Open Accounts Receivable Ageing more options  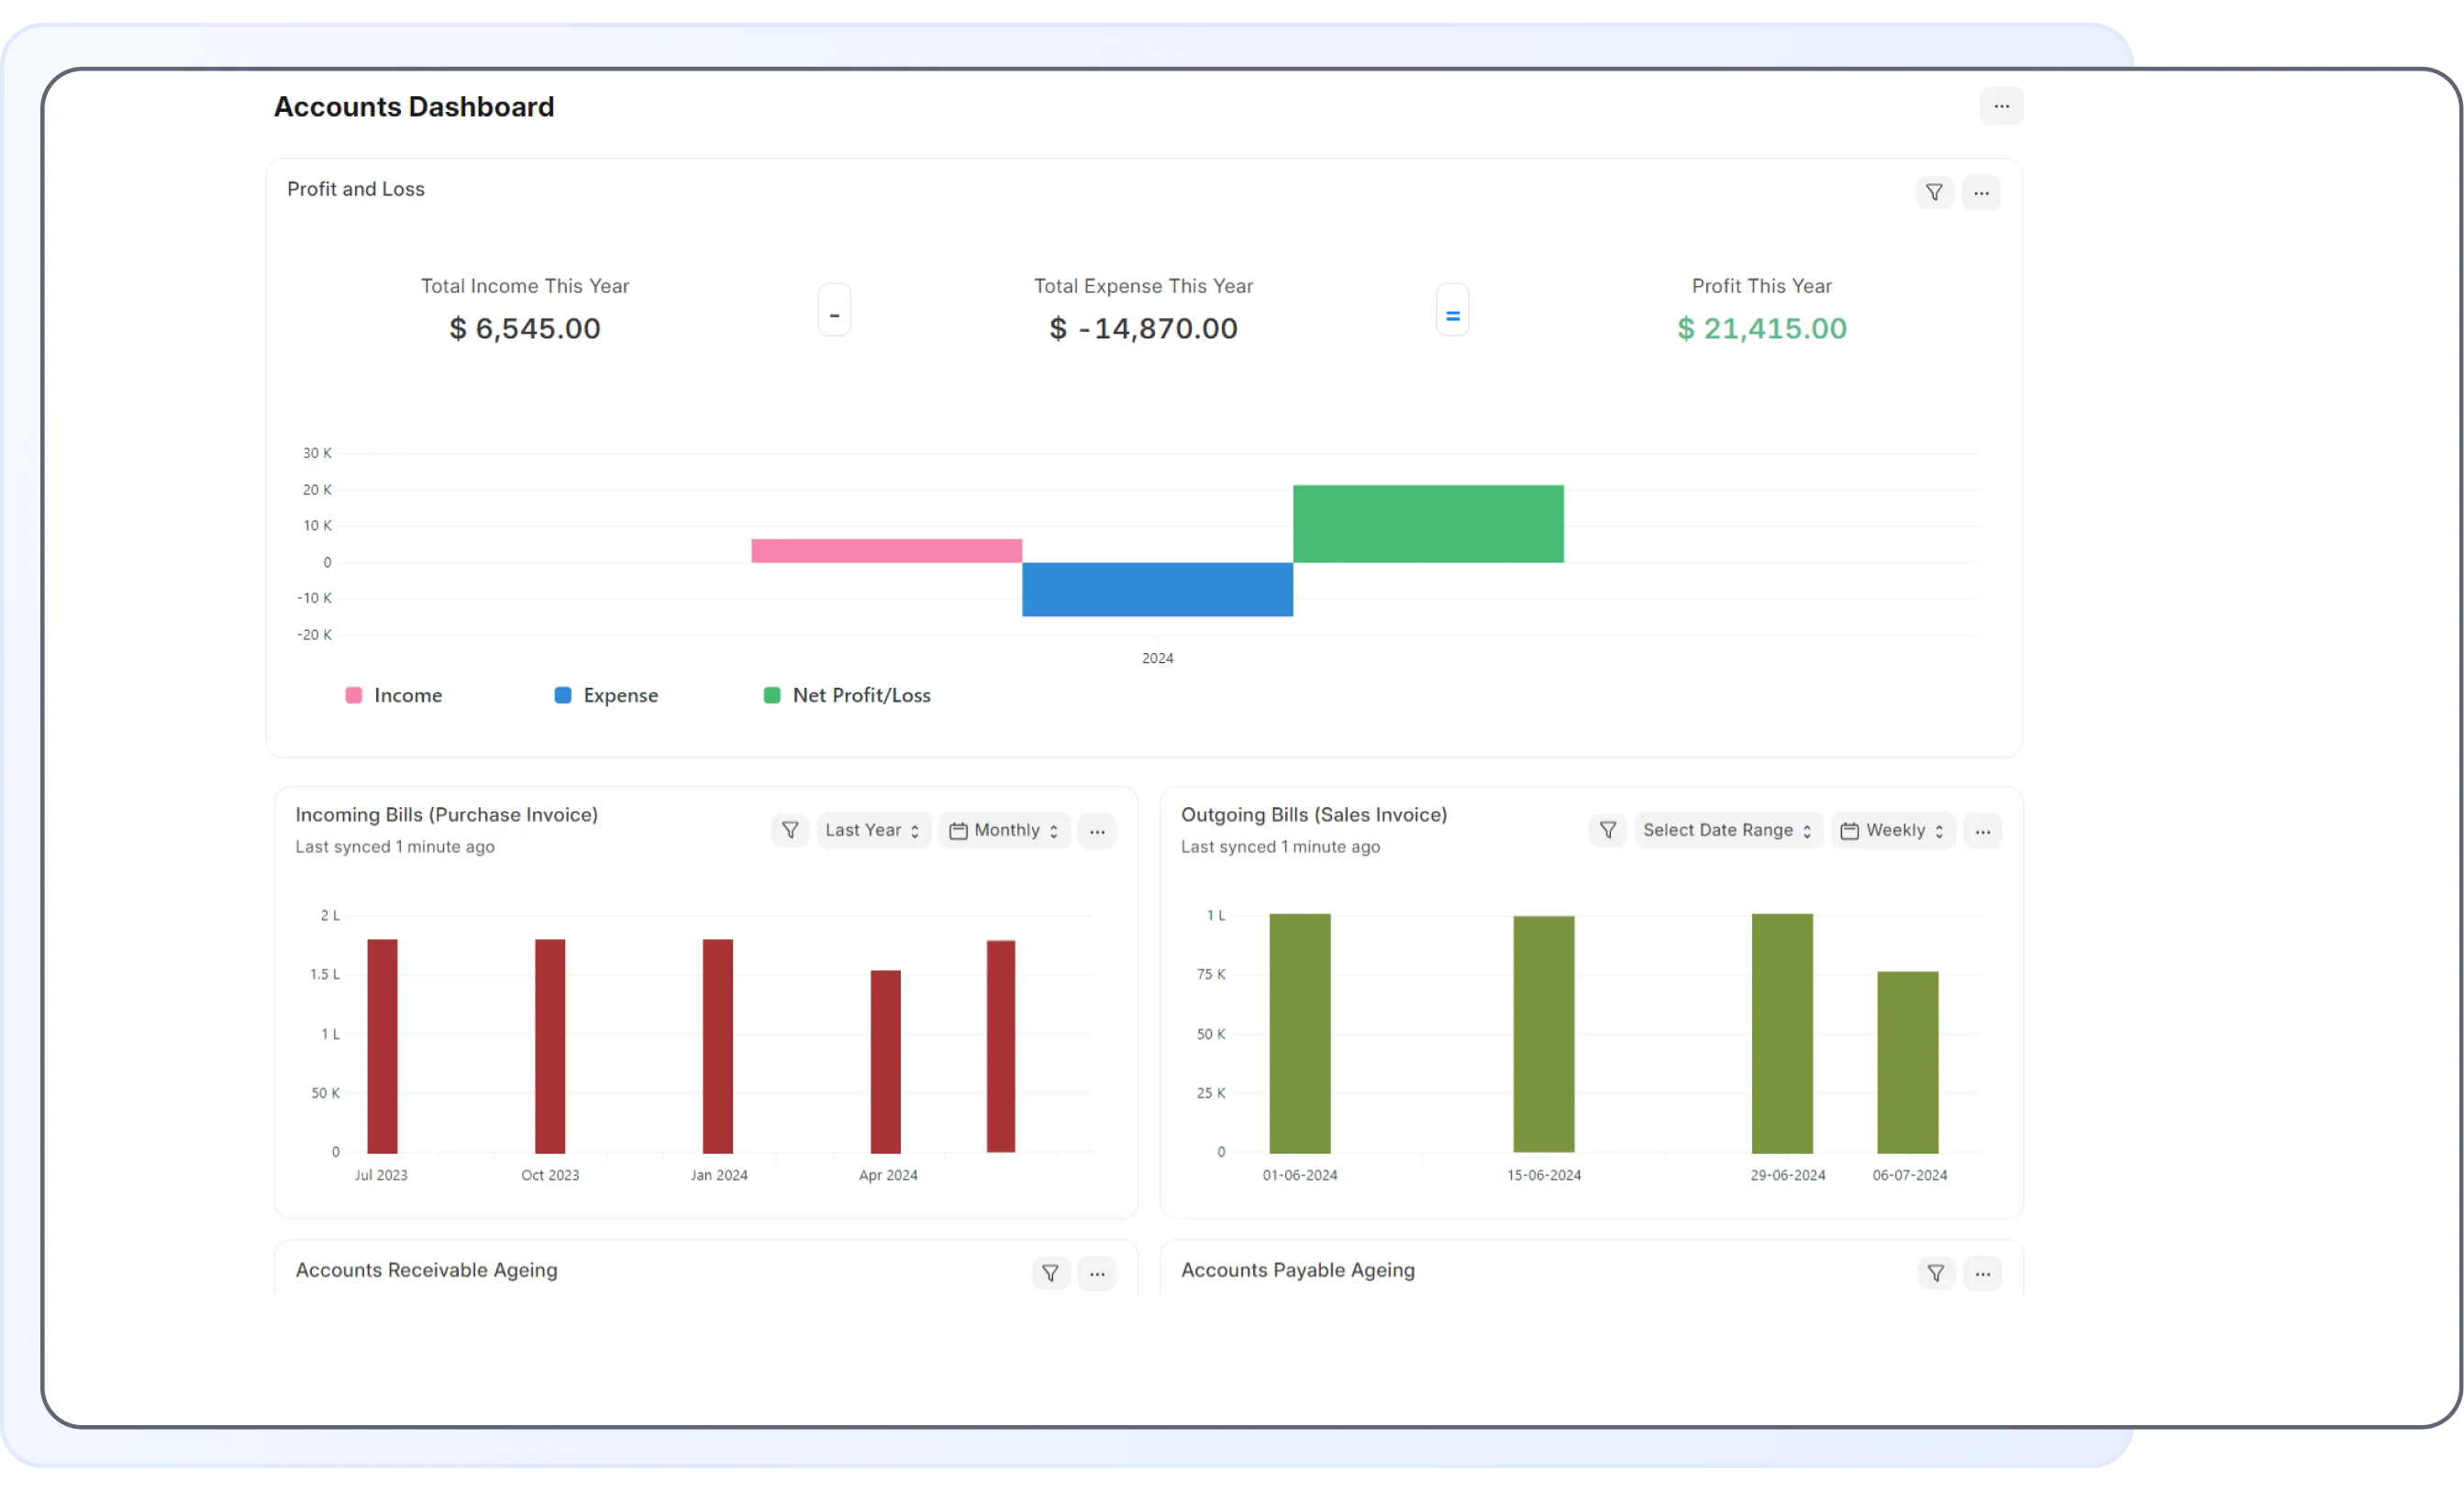point(1096,1273)
